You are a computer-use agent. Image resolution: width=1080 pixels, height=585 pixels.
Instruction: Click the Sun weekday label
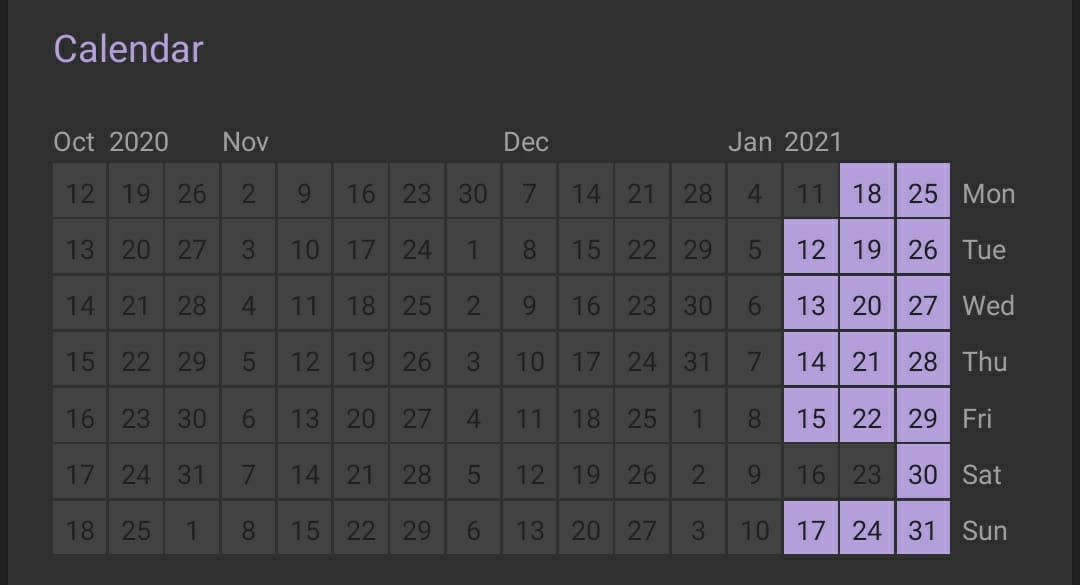click(984, 530)
